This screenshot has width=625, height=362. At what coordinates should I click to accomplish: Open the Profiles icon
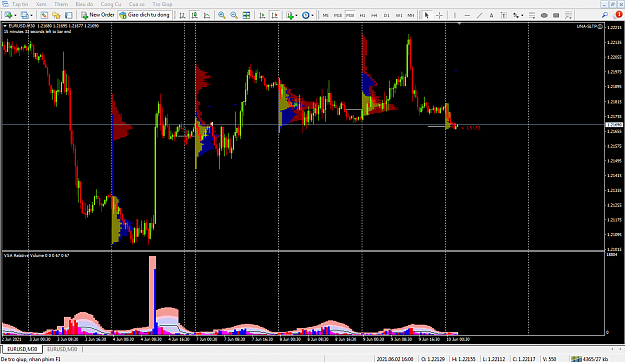[24, 15]
